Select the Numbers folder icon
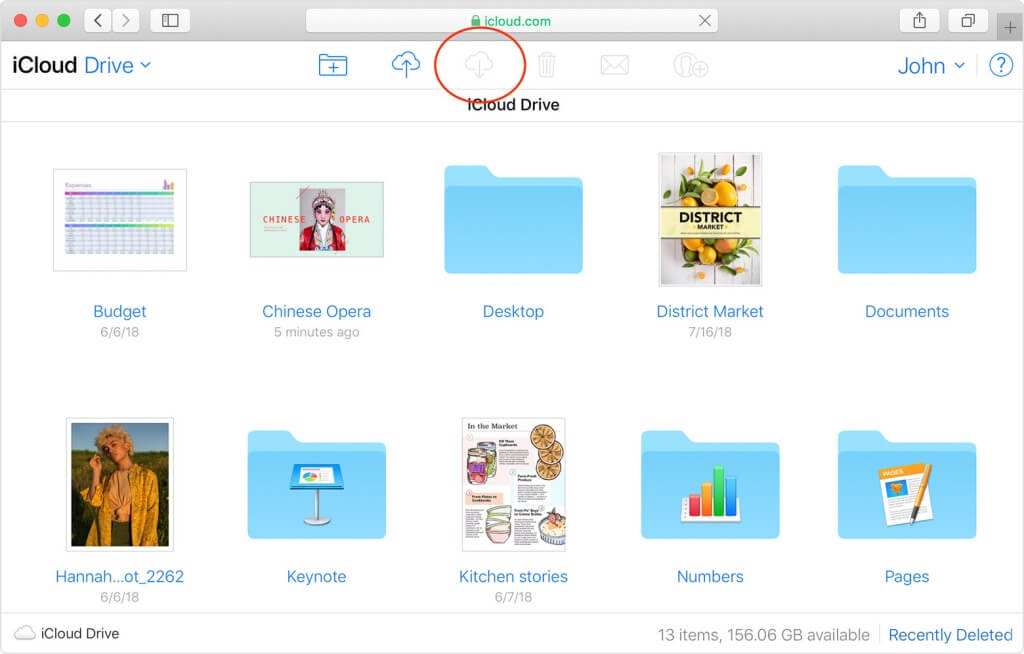 [710, 484]
